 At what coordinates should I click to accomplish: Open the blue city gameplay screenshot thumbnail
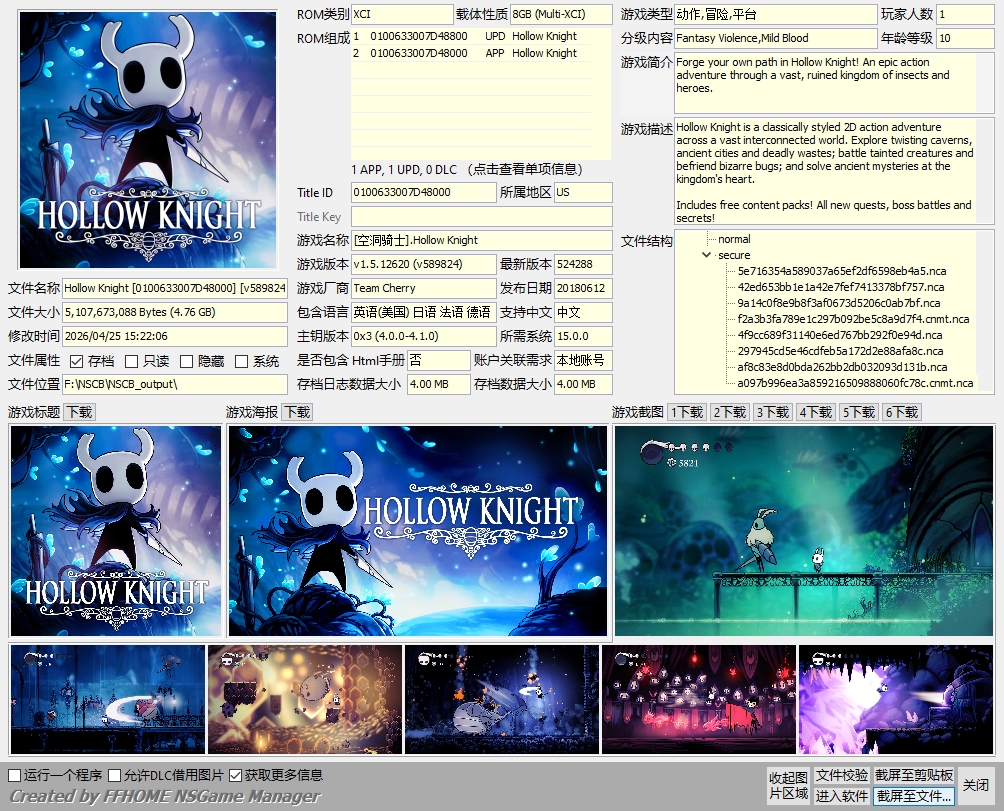(x=108, y=699)
